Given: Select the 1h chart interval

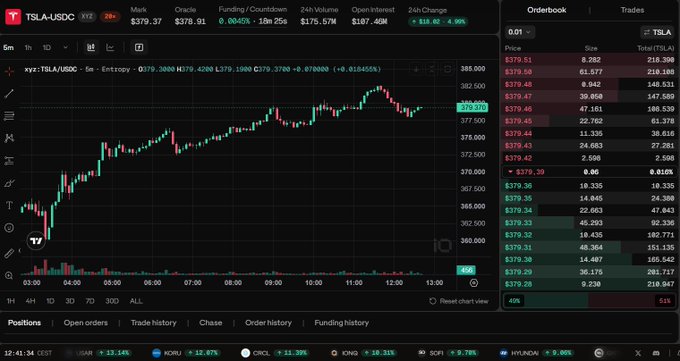Looking at the screenshot, I should tap(28, 48).
